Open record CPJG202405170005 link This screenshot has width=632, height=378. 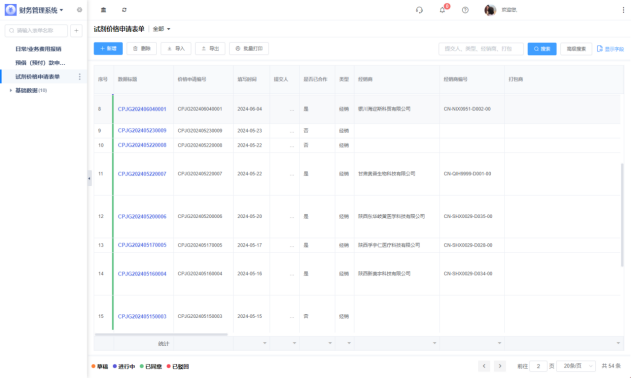(142, 245)
